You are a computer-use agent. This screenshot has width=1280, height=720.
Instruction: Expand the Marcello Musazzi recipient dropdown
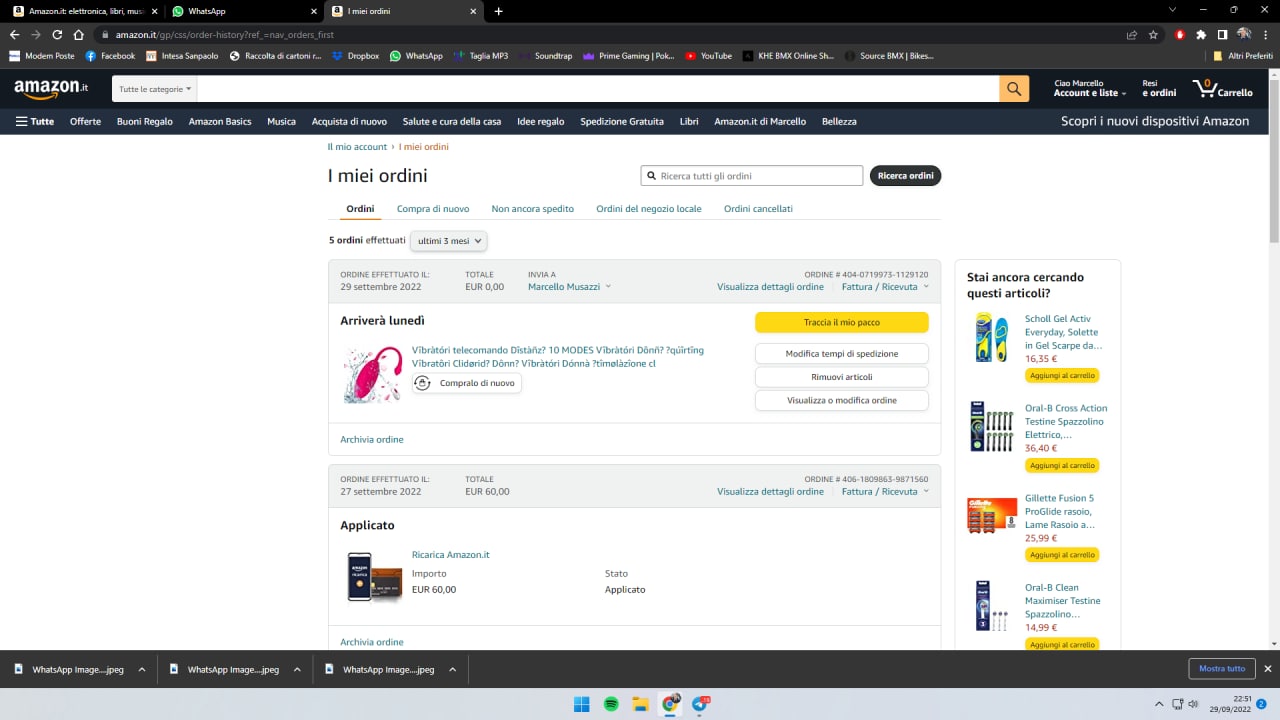click(569, 287)
